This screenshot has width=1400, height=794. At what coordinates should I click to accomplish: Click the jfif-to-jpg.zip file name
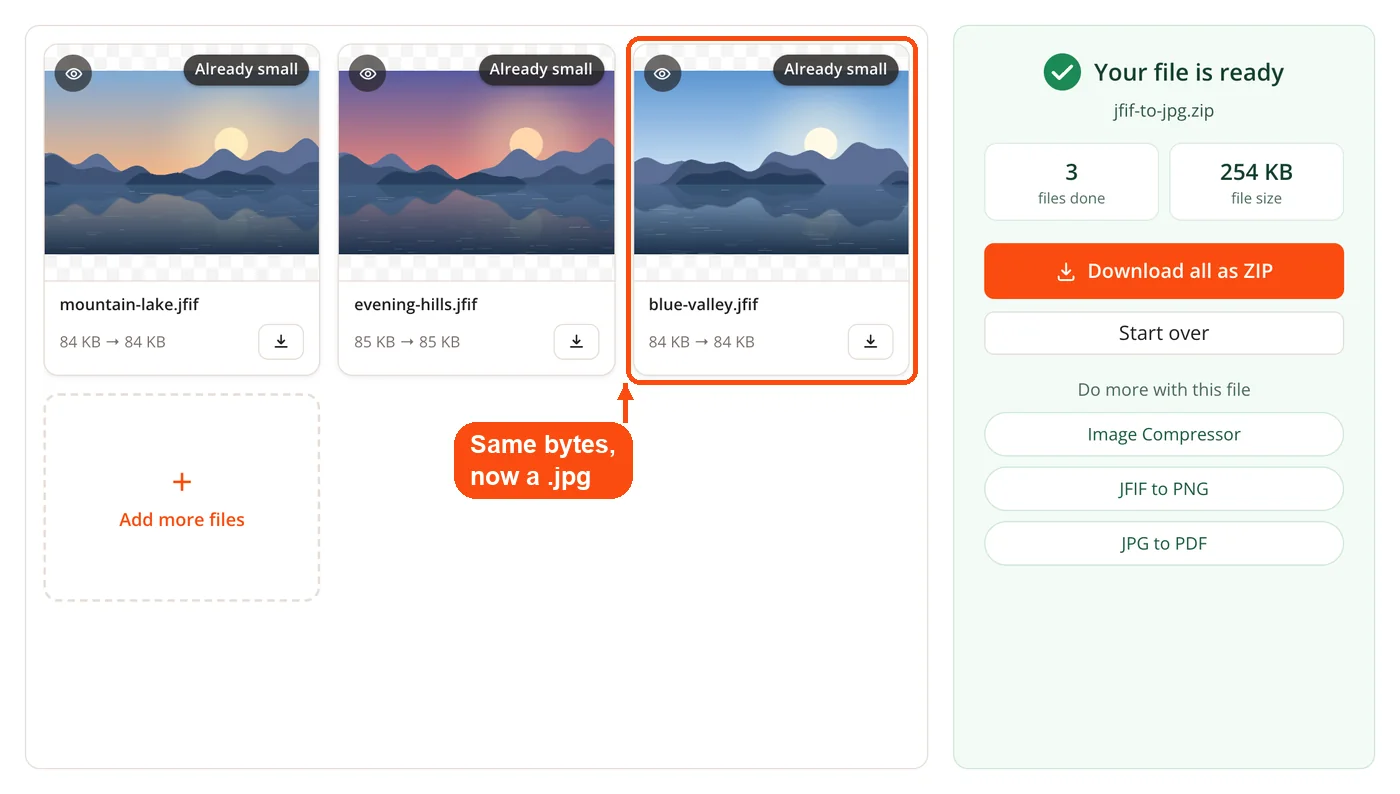click(x=1164, y=111)
